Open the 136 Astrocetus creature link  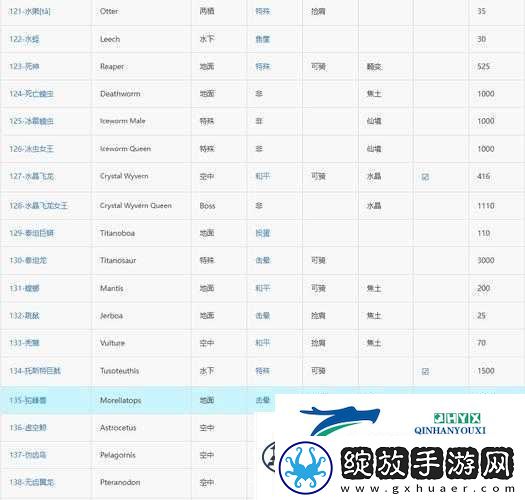(28, 428)
